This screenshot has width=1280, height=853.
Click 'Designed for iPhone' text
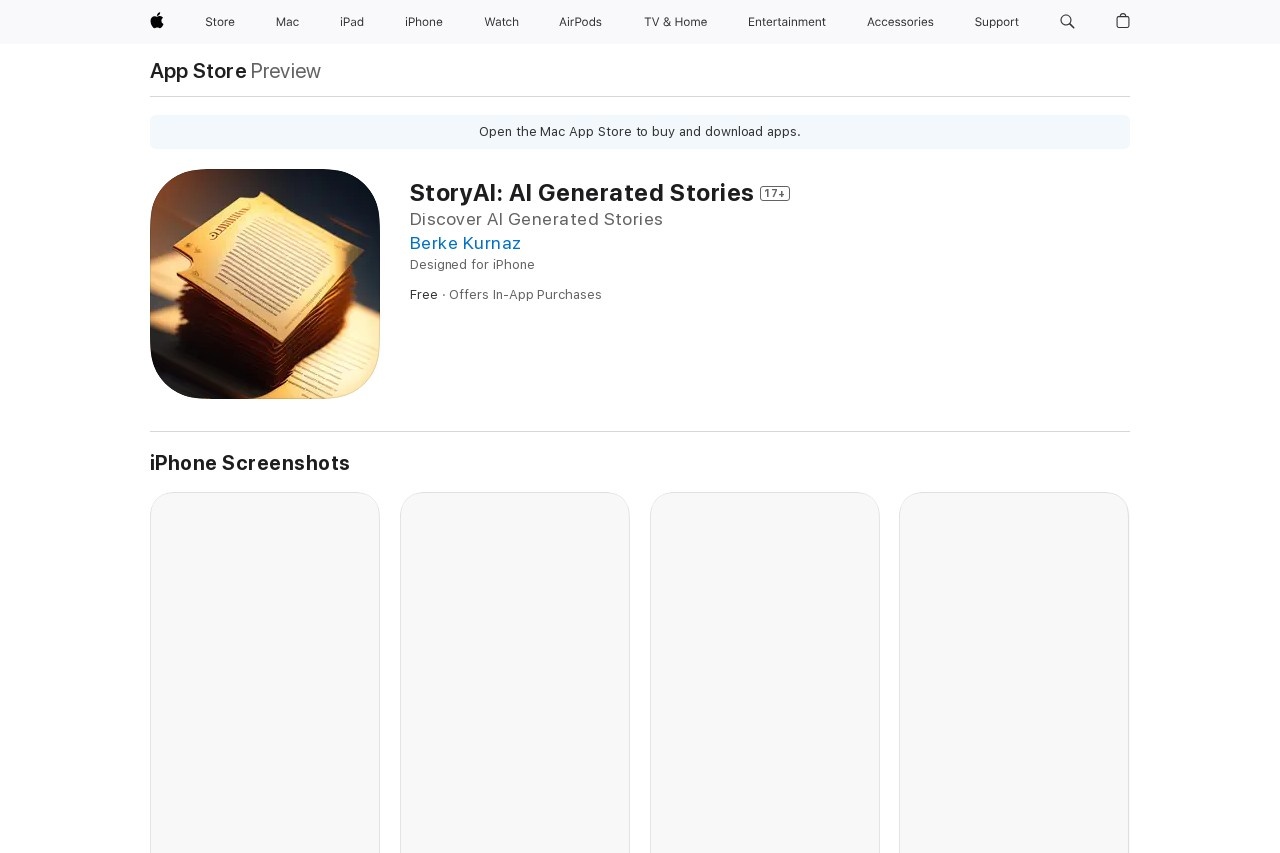tap(472, 265)
